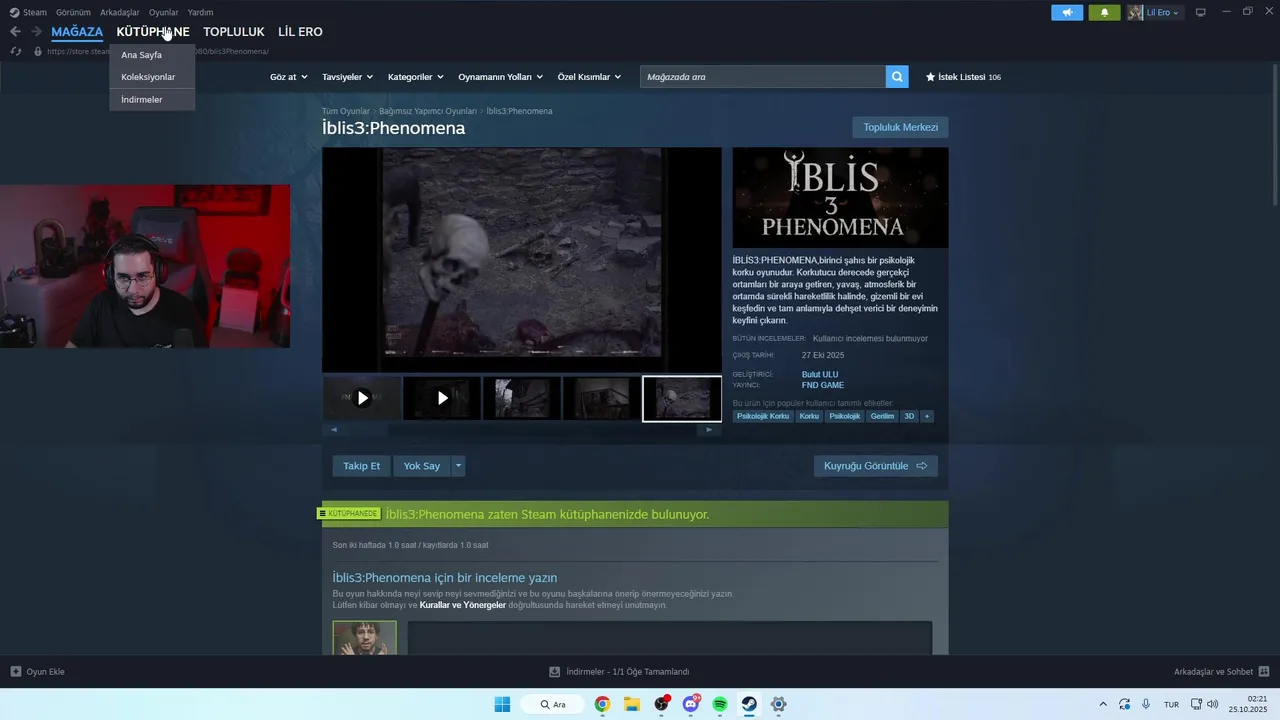Open the green notifications bell

pyautogui.click(x=1104, y=13)
